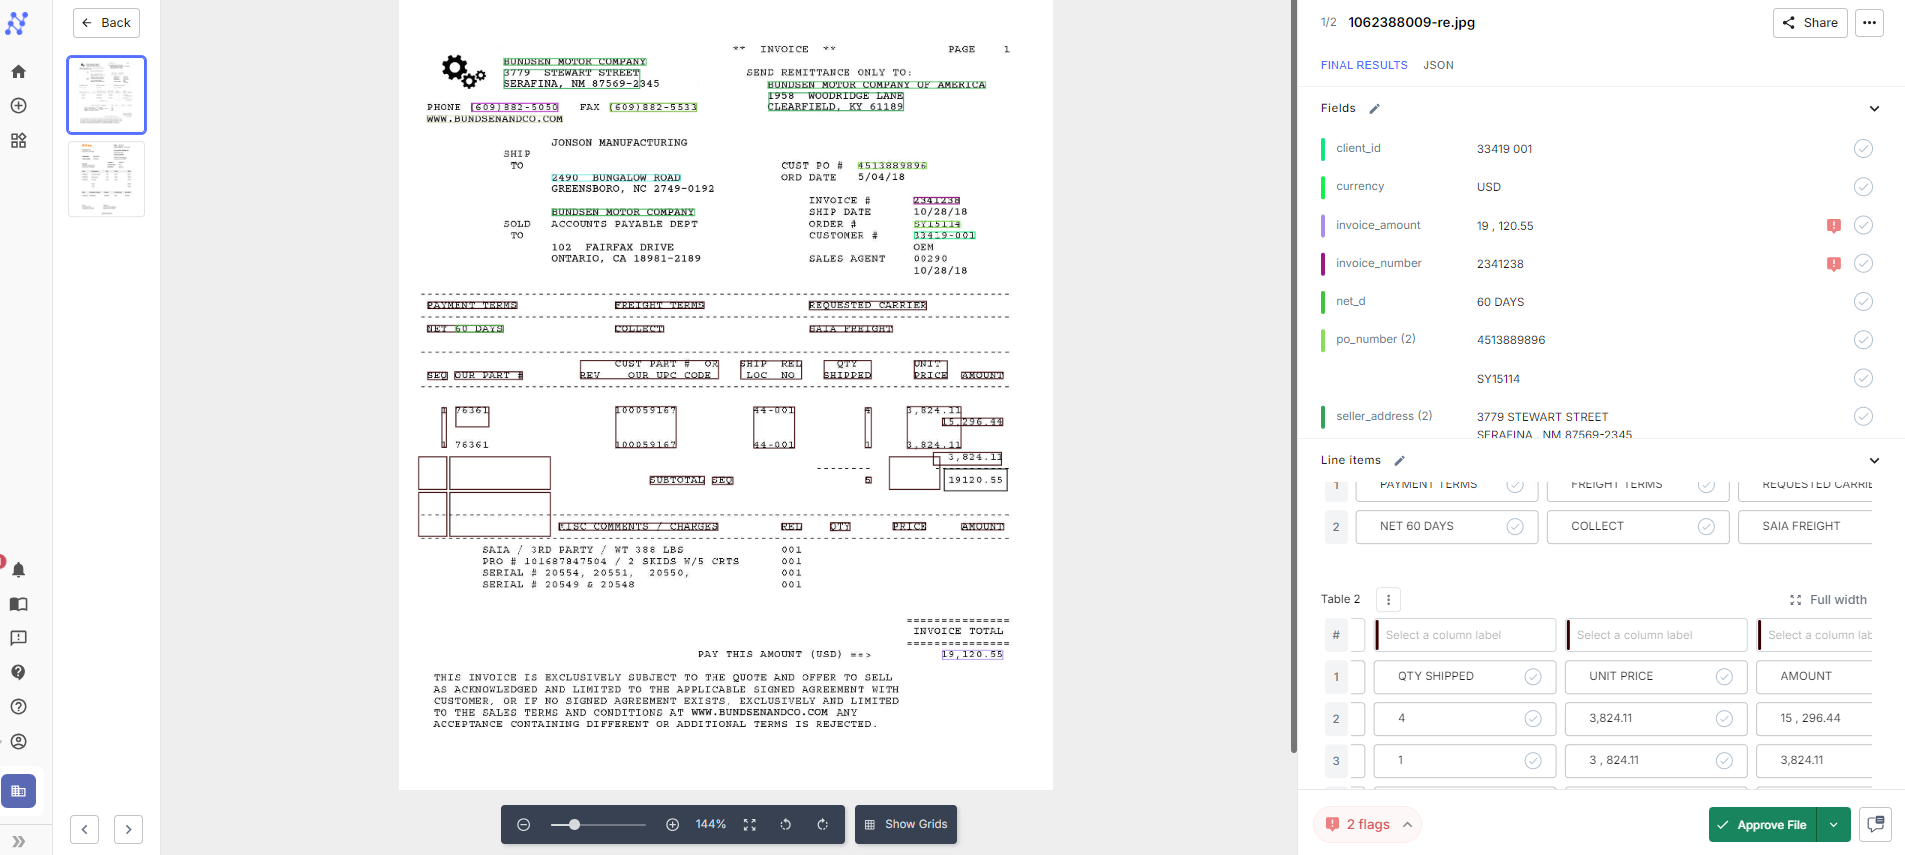Expand the 2 flags panel
The width and height of the screenshot is (1905, 855).
coord(1367,825)
